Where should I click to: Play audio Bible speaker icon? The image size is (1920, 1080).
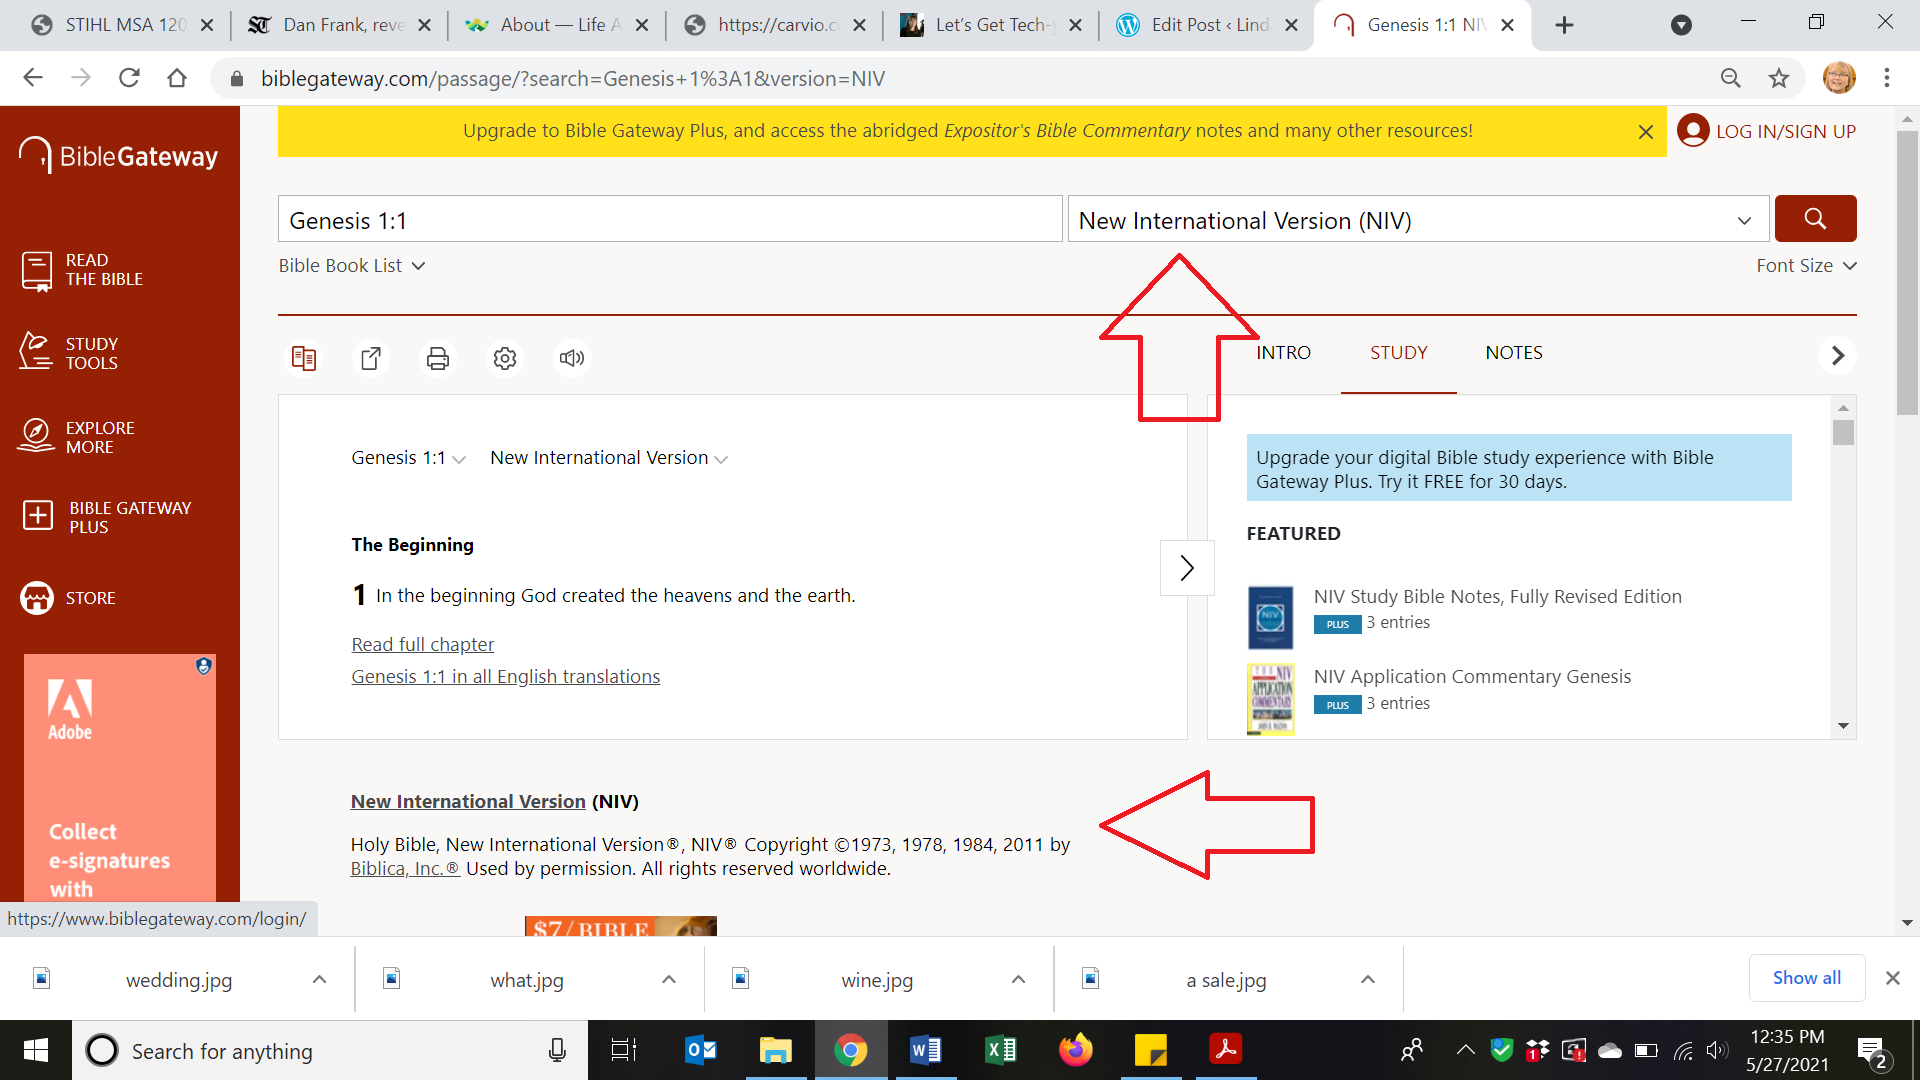tap(572, 358)
